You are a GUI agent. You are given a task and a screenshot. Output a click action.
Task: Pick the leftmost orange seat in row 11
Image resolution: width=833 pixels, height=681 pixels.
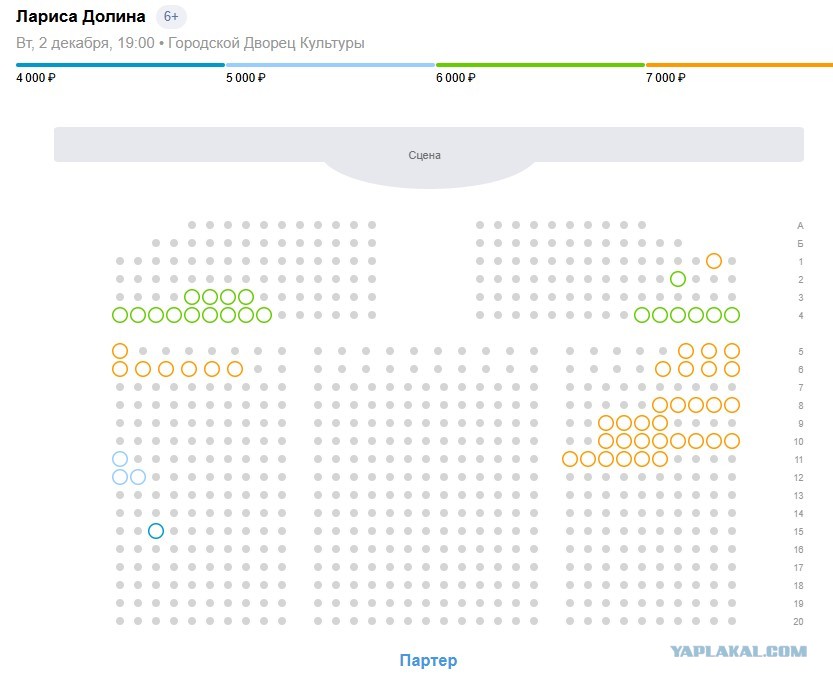(x=570, y=459)
